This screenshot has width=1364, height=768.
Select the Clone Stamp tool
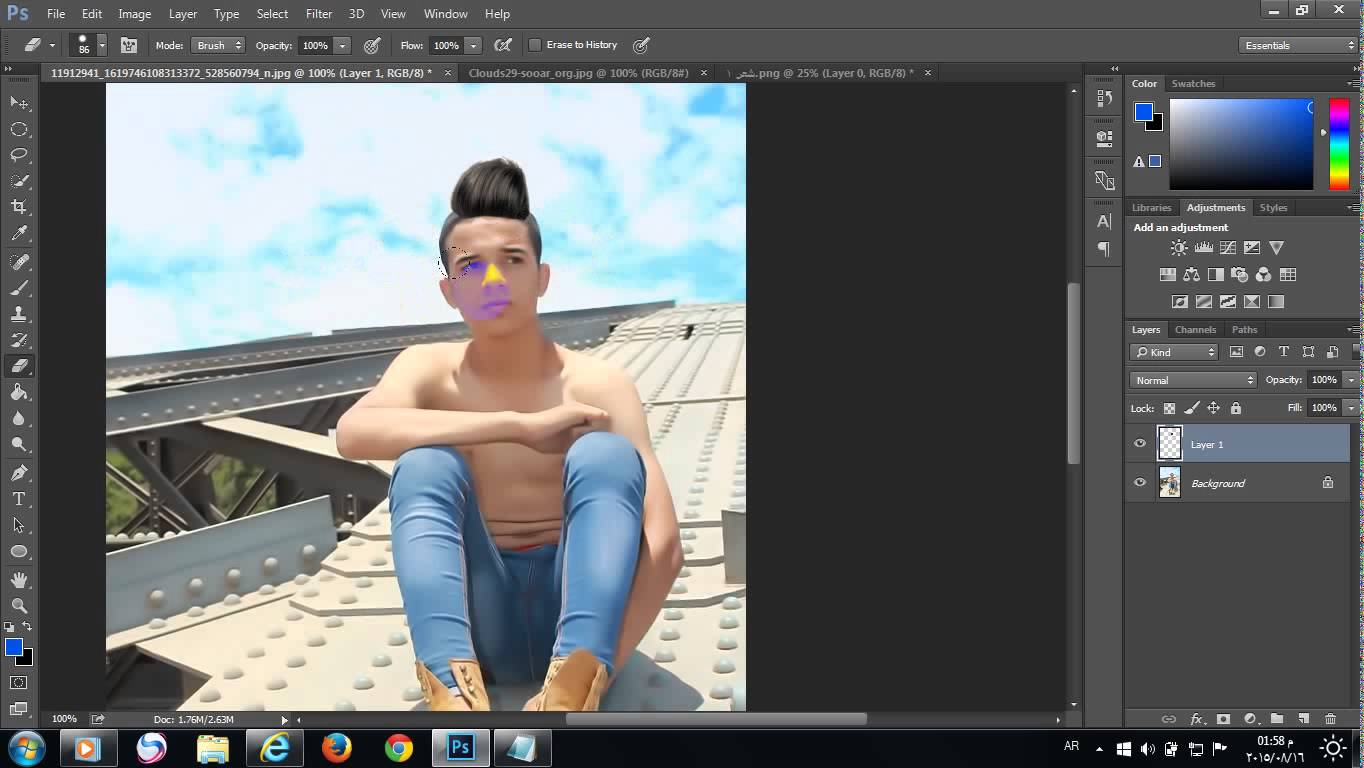(x=19, y=314)
